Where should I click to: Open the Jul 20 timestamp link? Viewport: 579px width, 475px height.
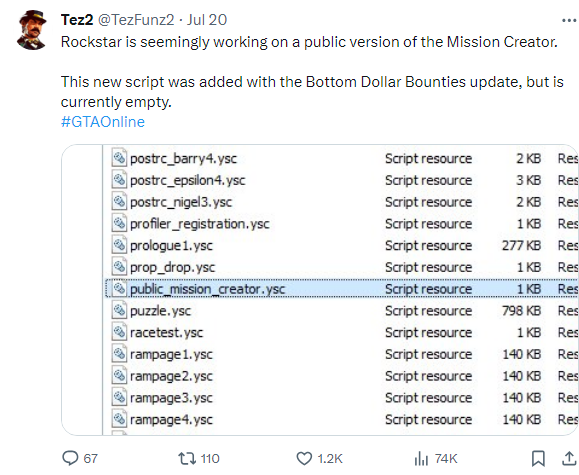point(207,20)
